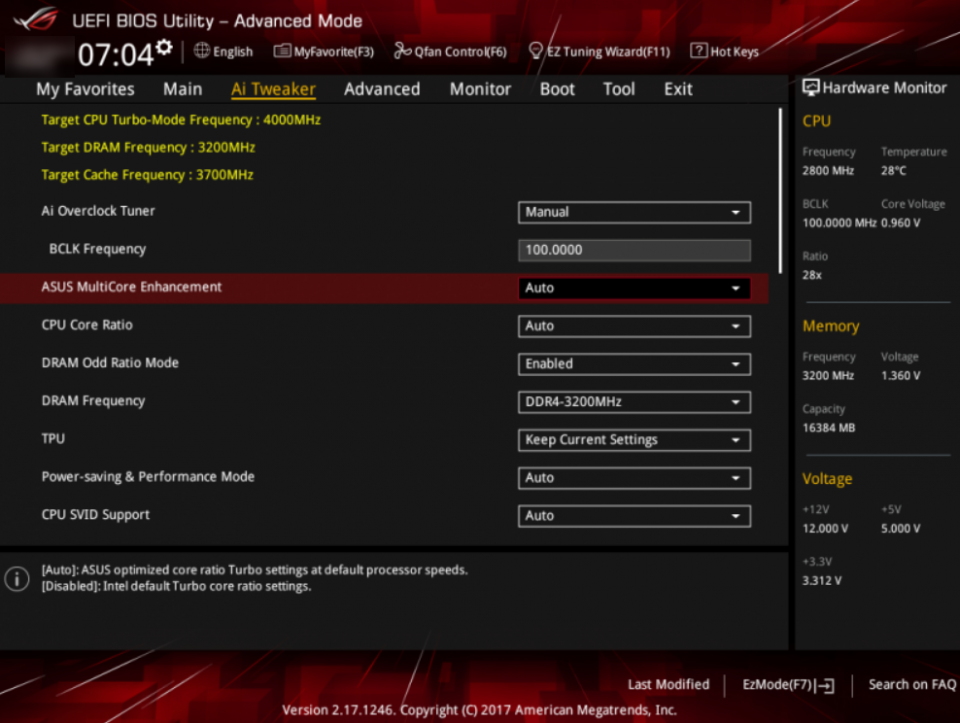Go to the Boot tab
960x723 pixels.
pyautogui.click(x=557, y=89)
